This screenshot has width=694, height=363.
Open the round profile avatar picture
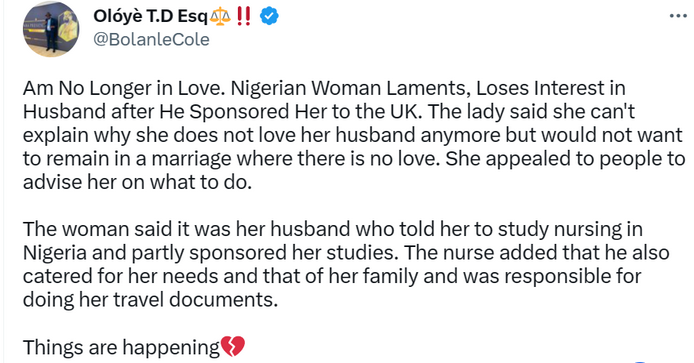click(51, 29)
